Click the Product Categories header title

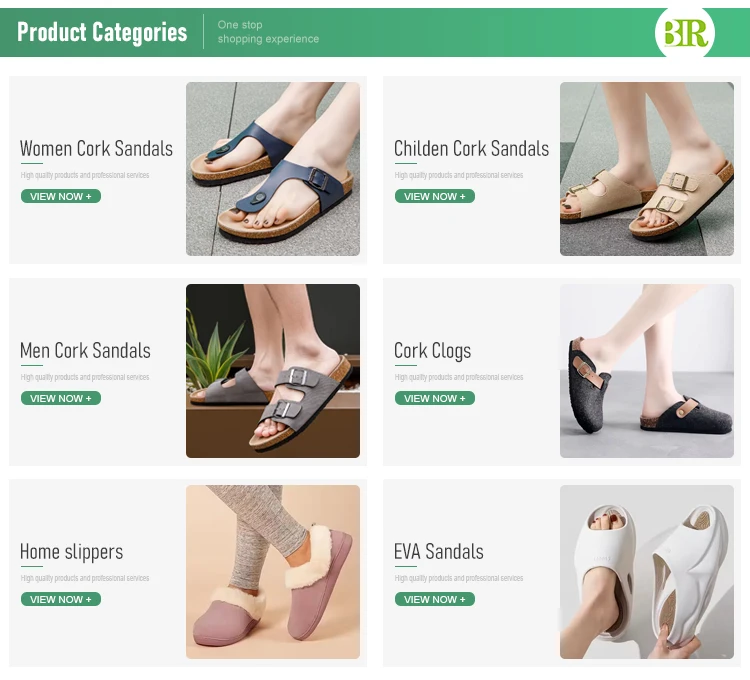(102, 32)
